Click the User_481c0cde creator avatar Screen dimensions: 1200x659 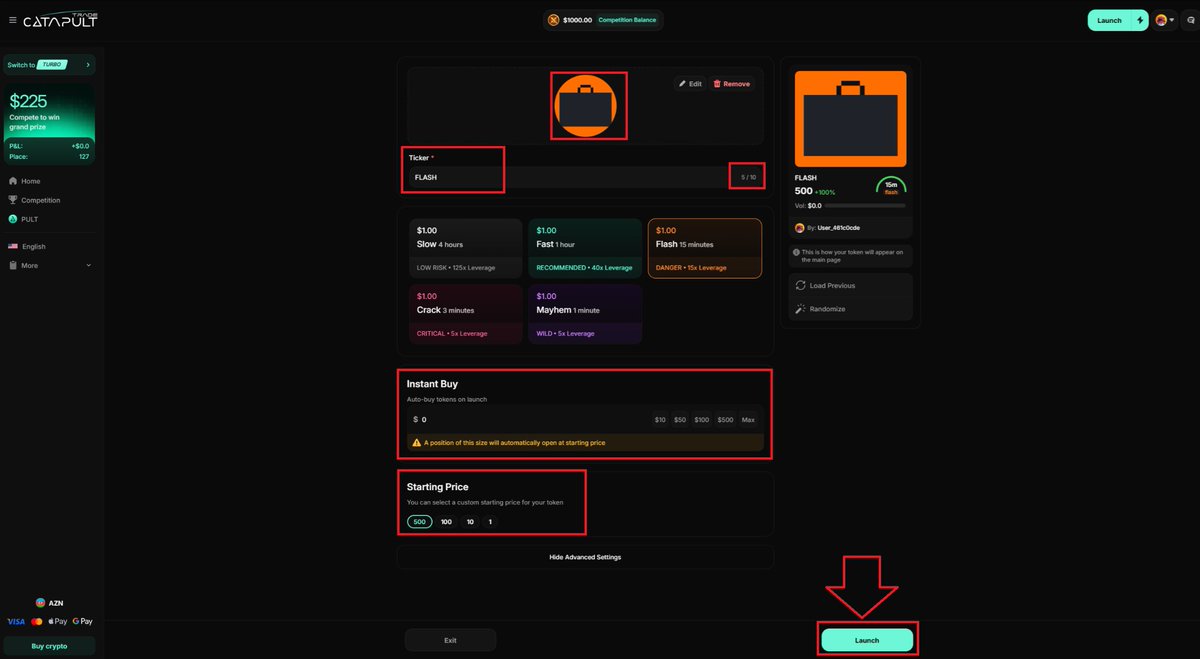tap(799, 228)
